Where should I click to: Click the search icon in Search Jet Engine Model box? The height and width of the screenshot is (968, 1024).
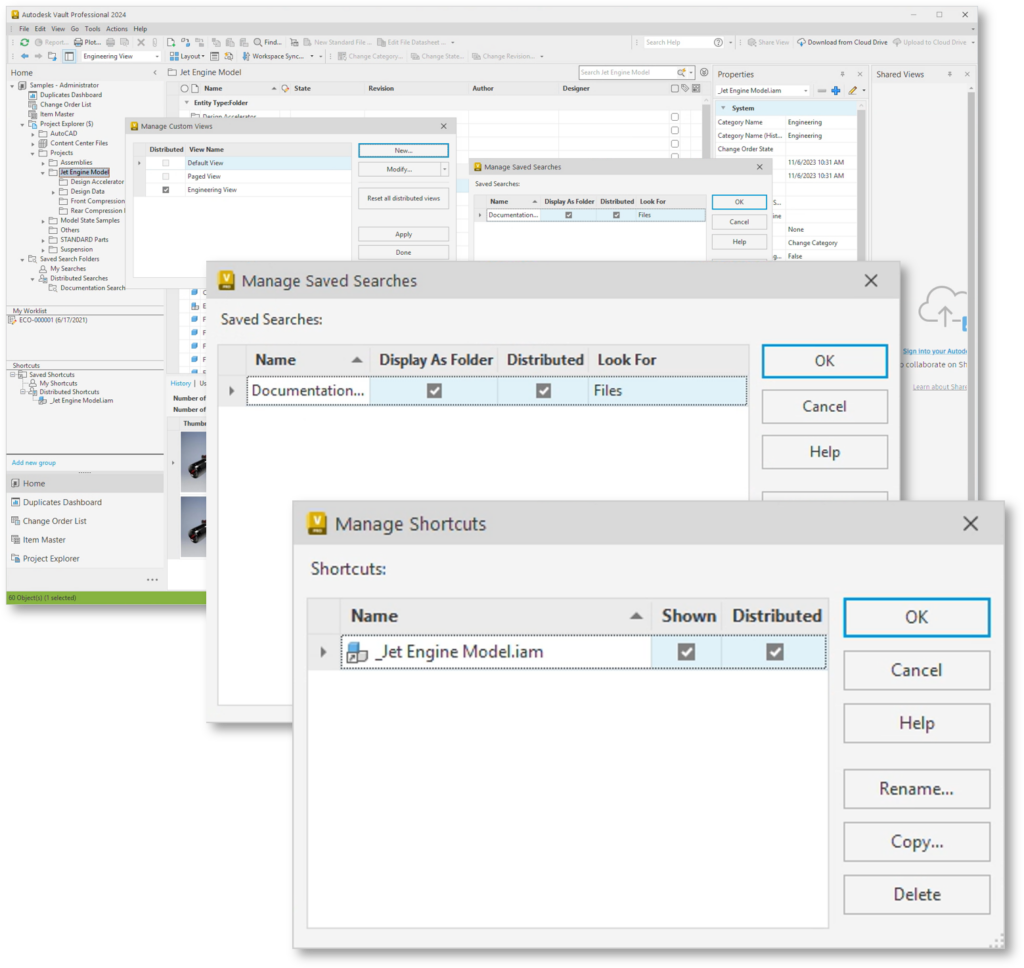[681, 73]
